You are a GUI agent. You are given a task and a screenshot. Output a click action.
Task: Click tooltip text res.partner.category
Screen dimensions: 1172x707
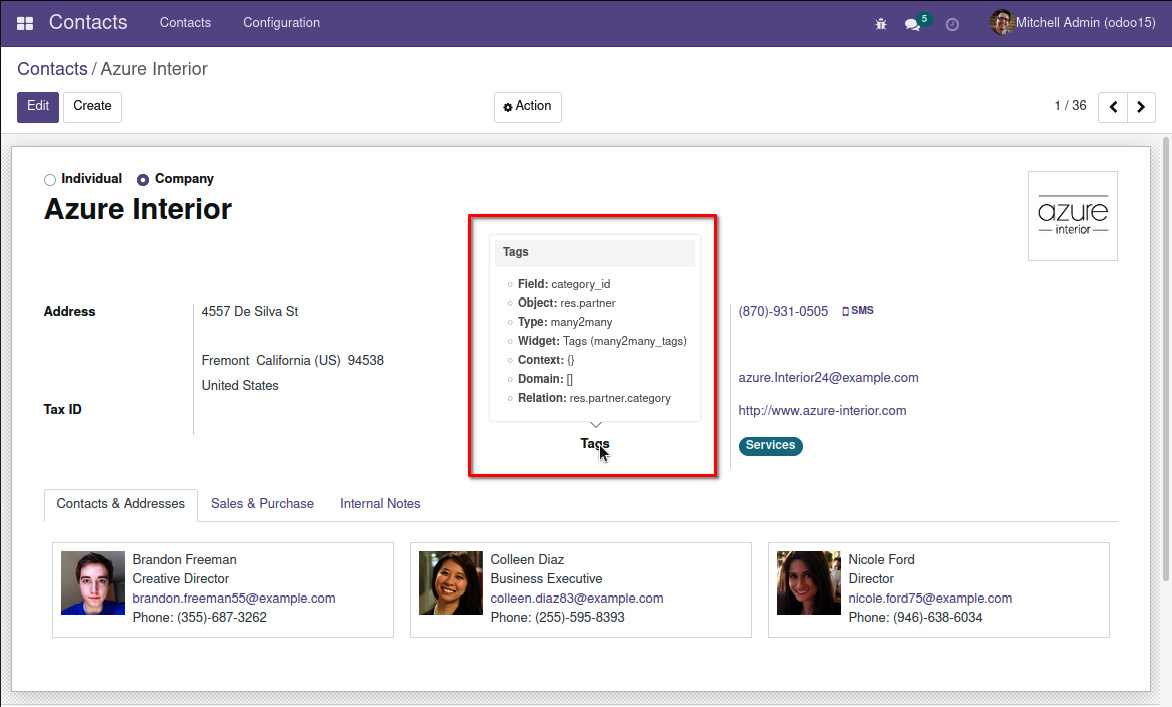620,398
